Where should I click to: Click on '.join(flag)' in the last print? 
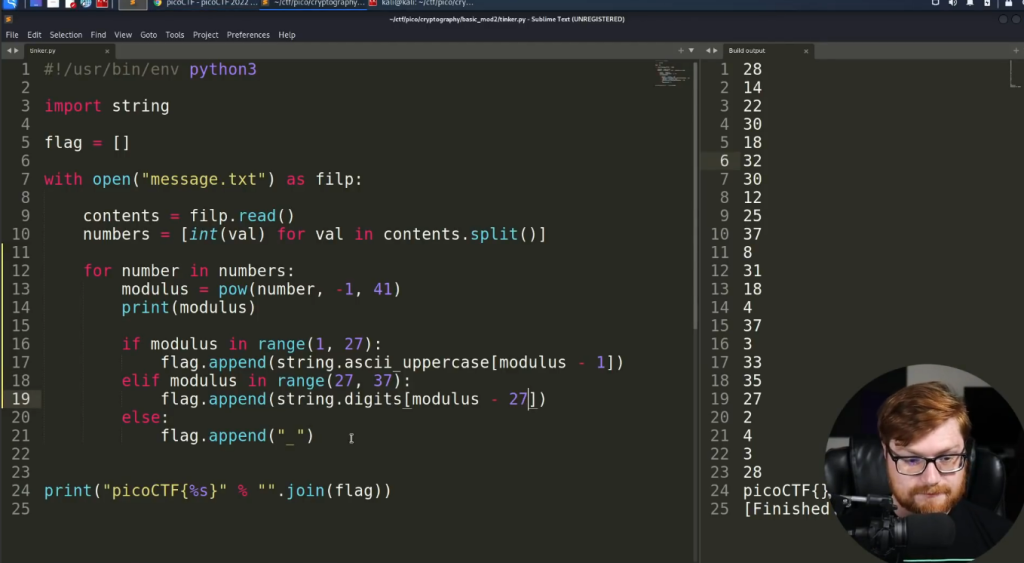(x=334, y=491)
